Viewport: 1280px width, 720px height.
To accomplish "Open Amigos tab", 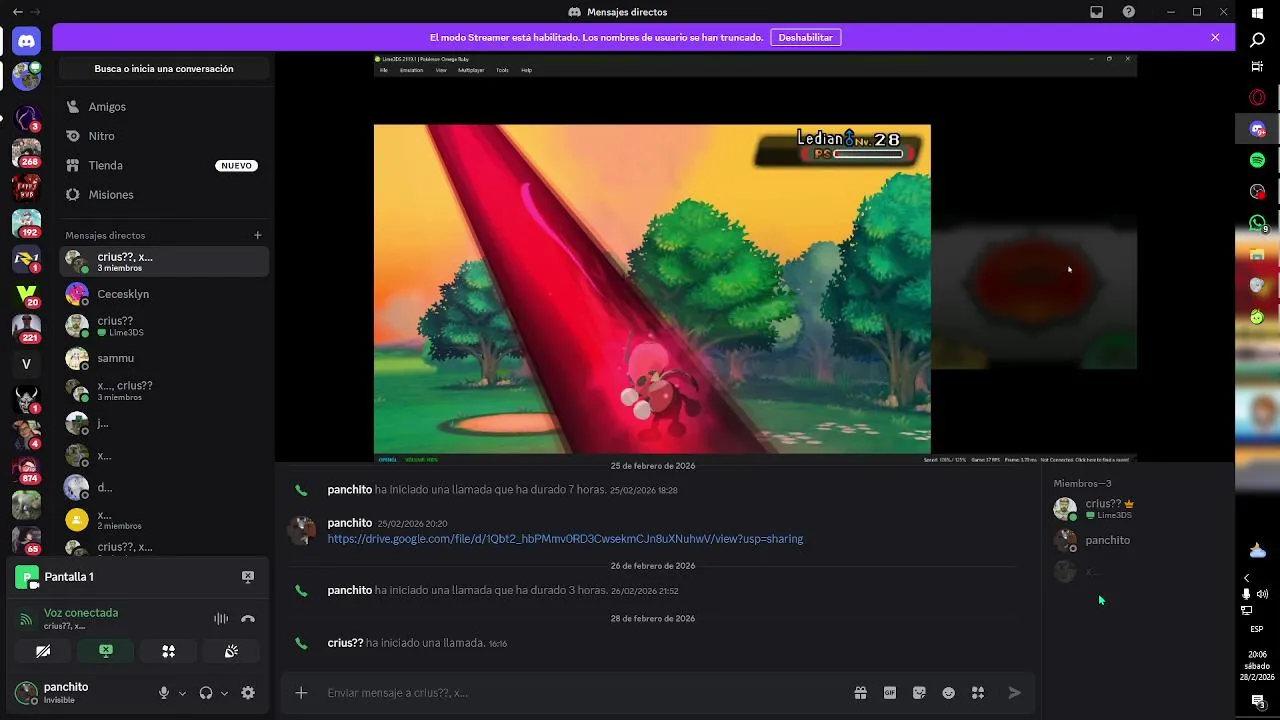I will 164,107.
